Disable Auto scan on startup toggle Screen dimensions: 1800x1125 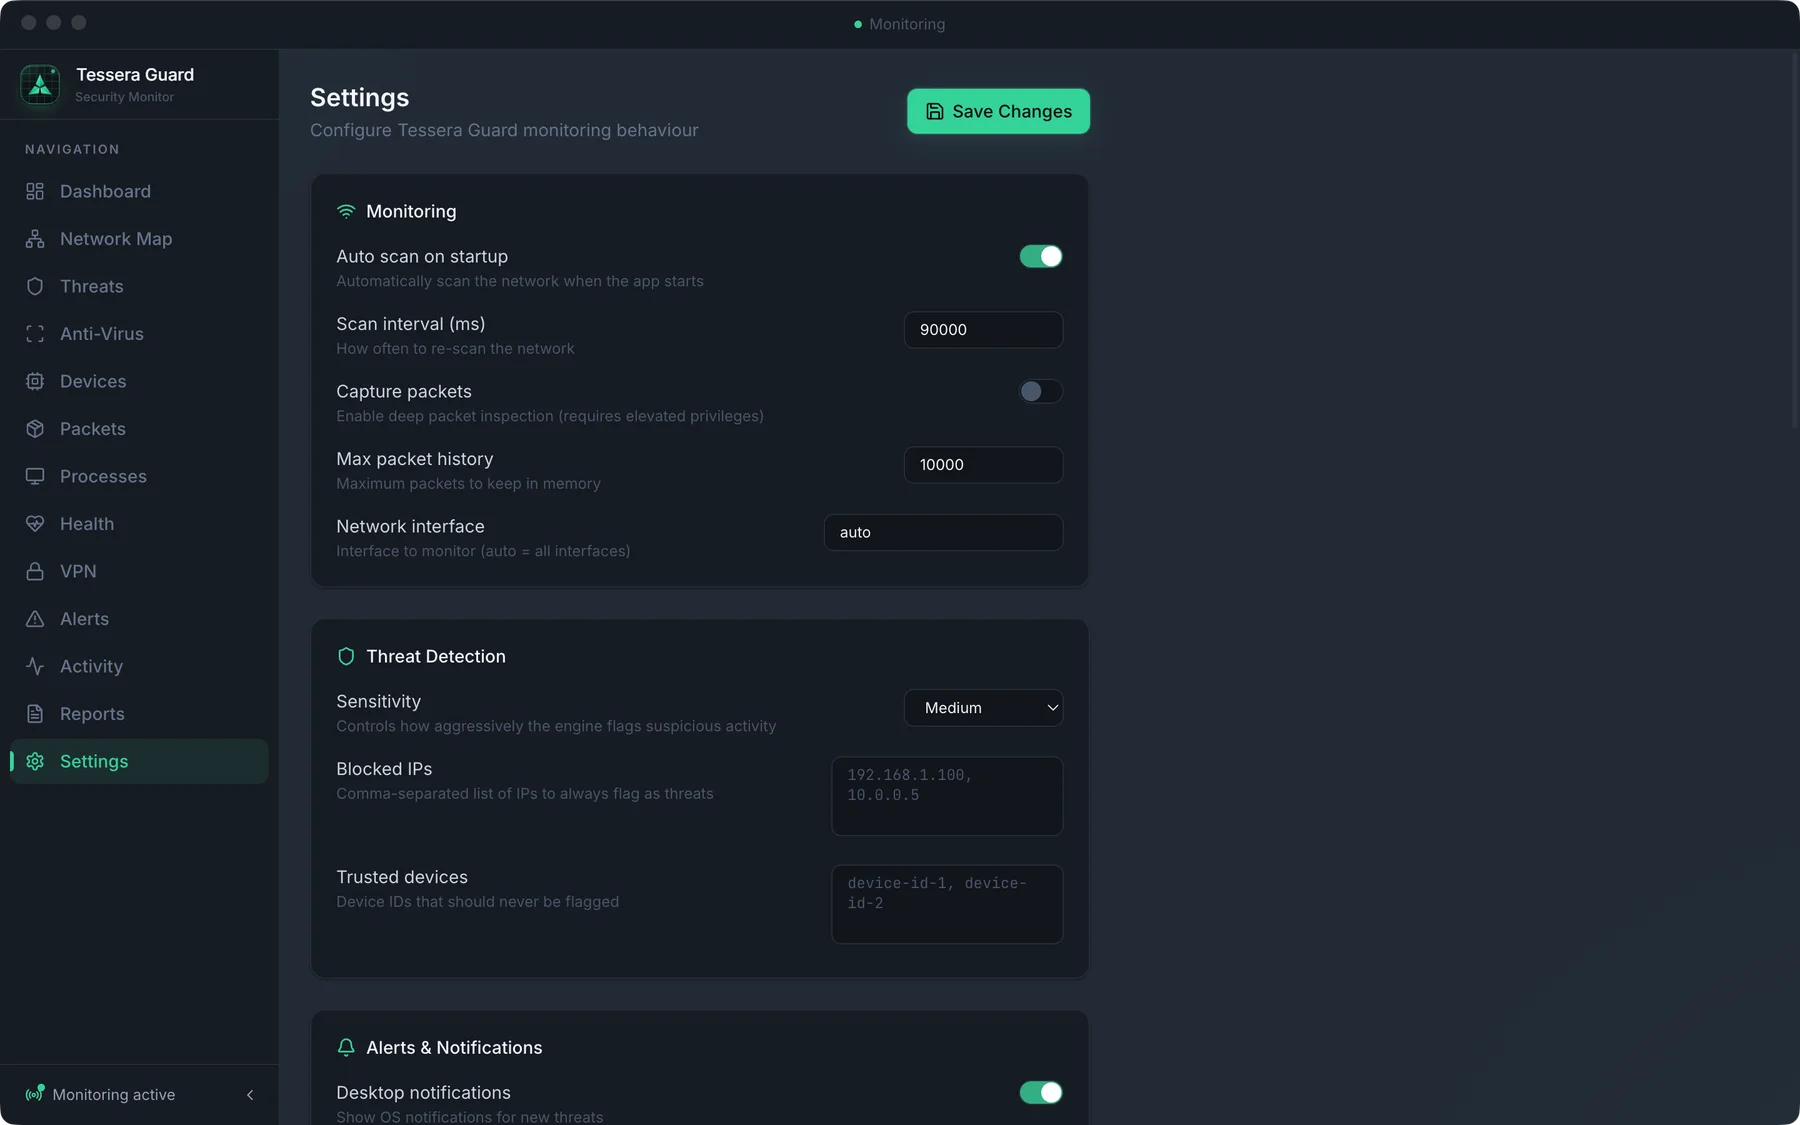click(1041, 256)
